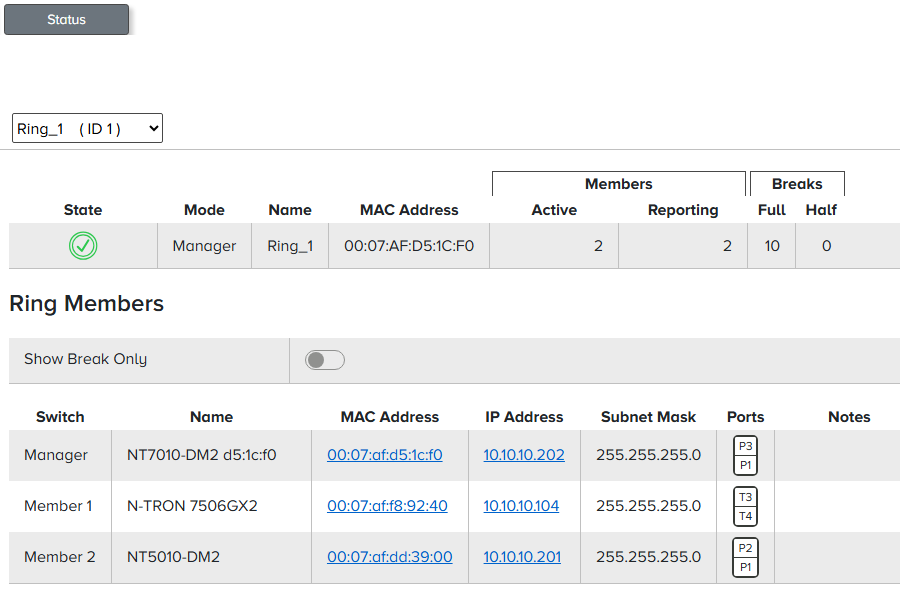900x593 pixels.
Task: Click the Active members column header
Action: (554, 210)
